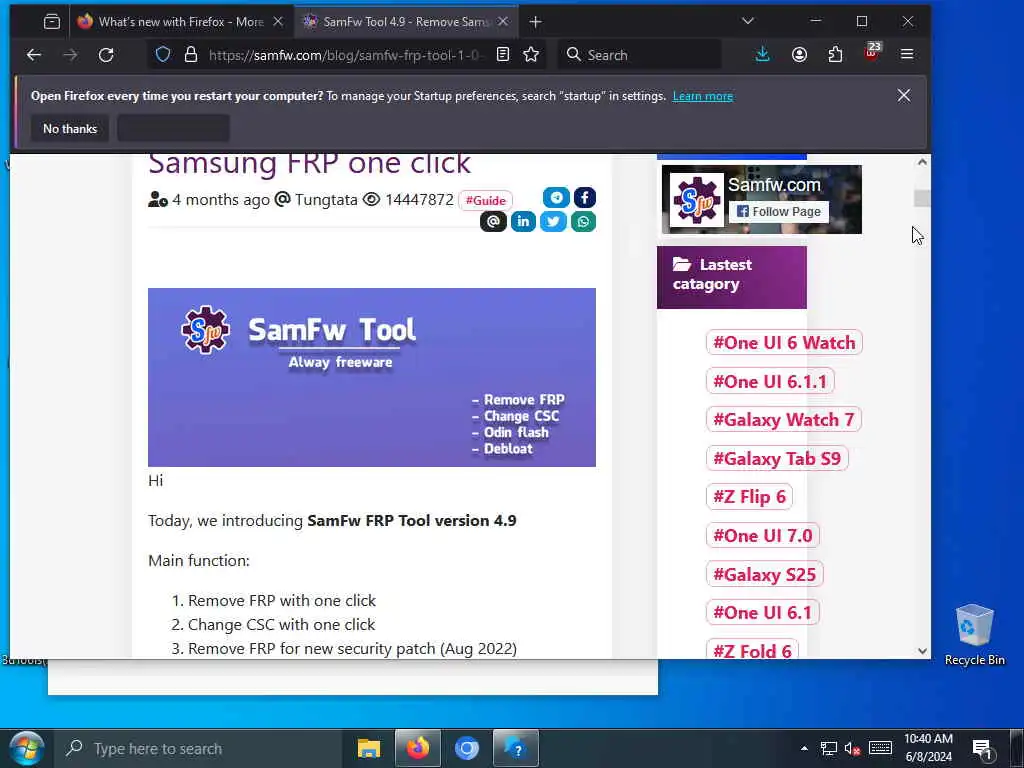Open the Firefox account menu
Viewport: 1024px width, 768px height.
tap(799, 55)
